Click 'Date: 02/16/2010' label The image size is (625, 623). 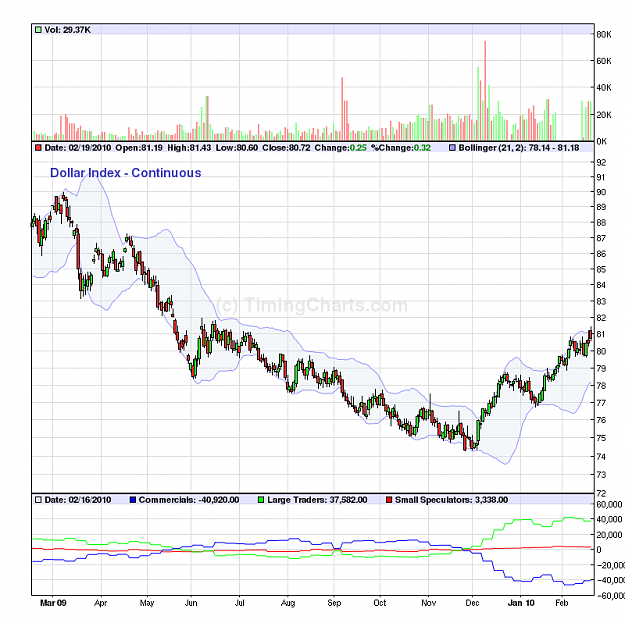[78, 500]
